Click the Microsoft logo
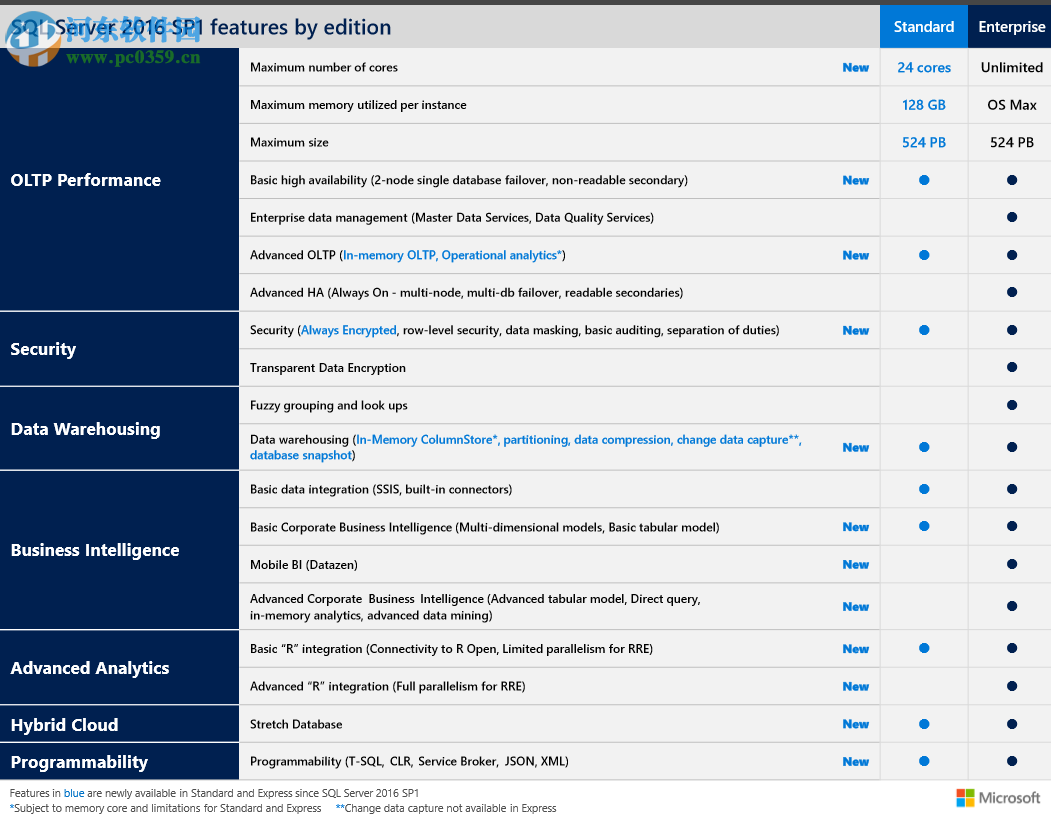 pyautogui.click(x=998, y=797)
